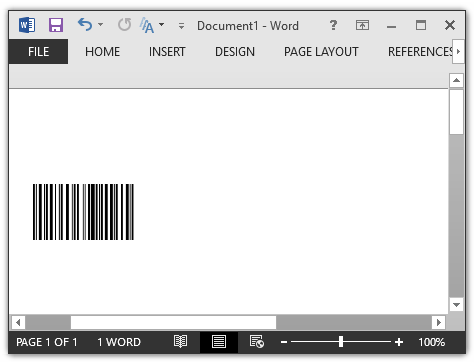
Task: Click the vertical scrollbar down arrow
Action: [456, 305]
